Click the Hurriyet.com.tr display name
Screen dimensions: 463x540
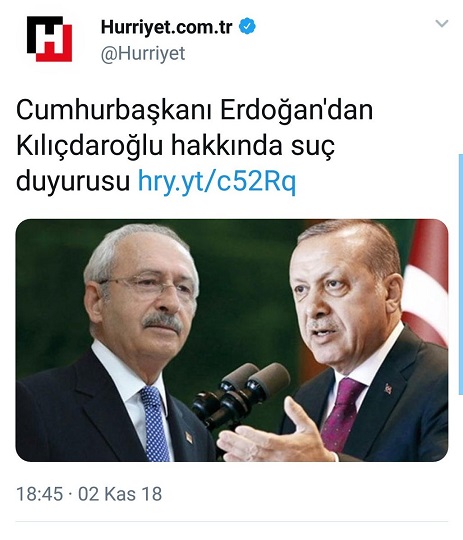point(166,27)
